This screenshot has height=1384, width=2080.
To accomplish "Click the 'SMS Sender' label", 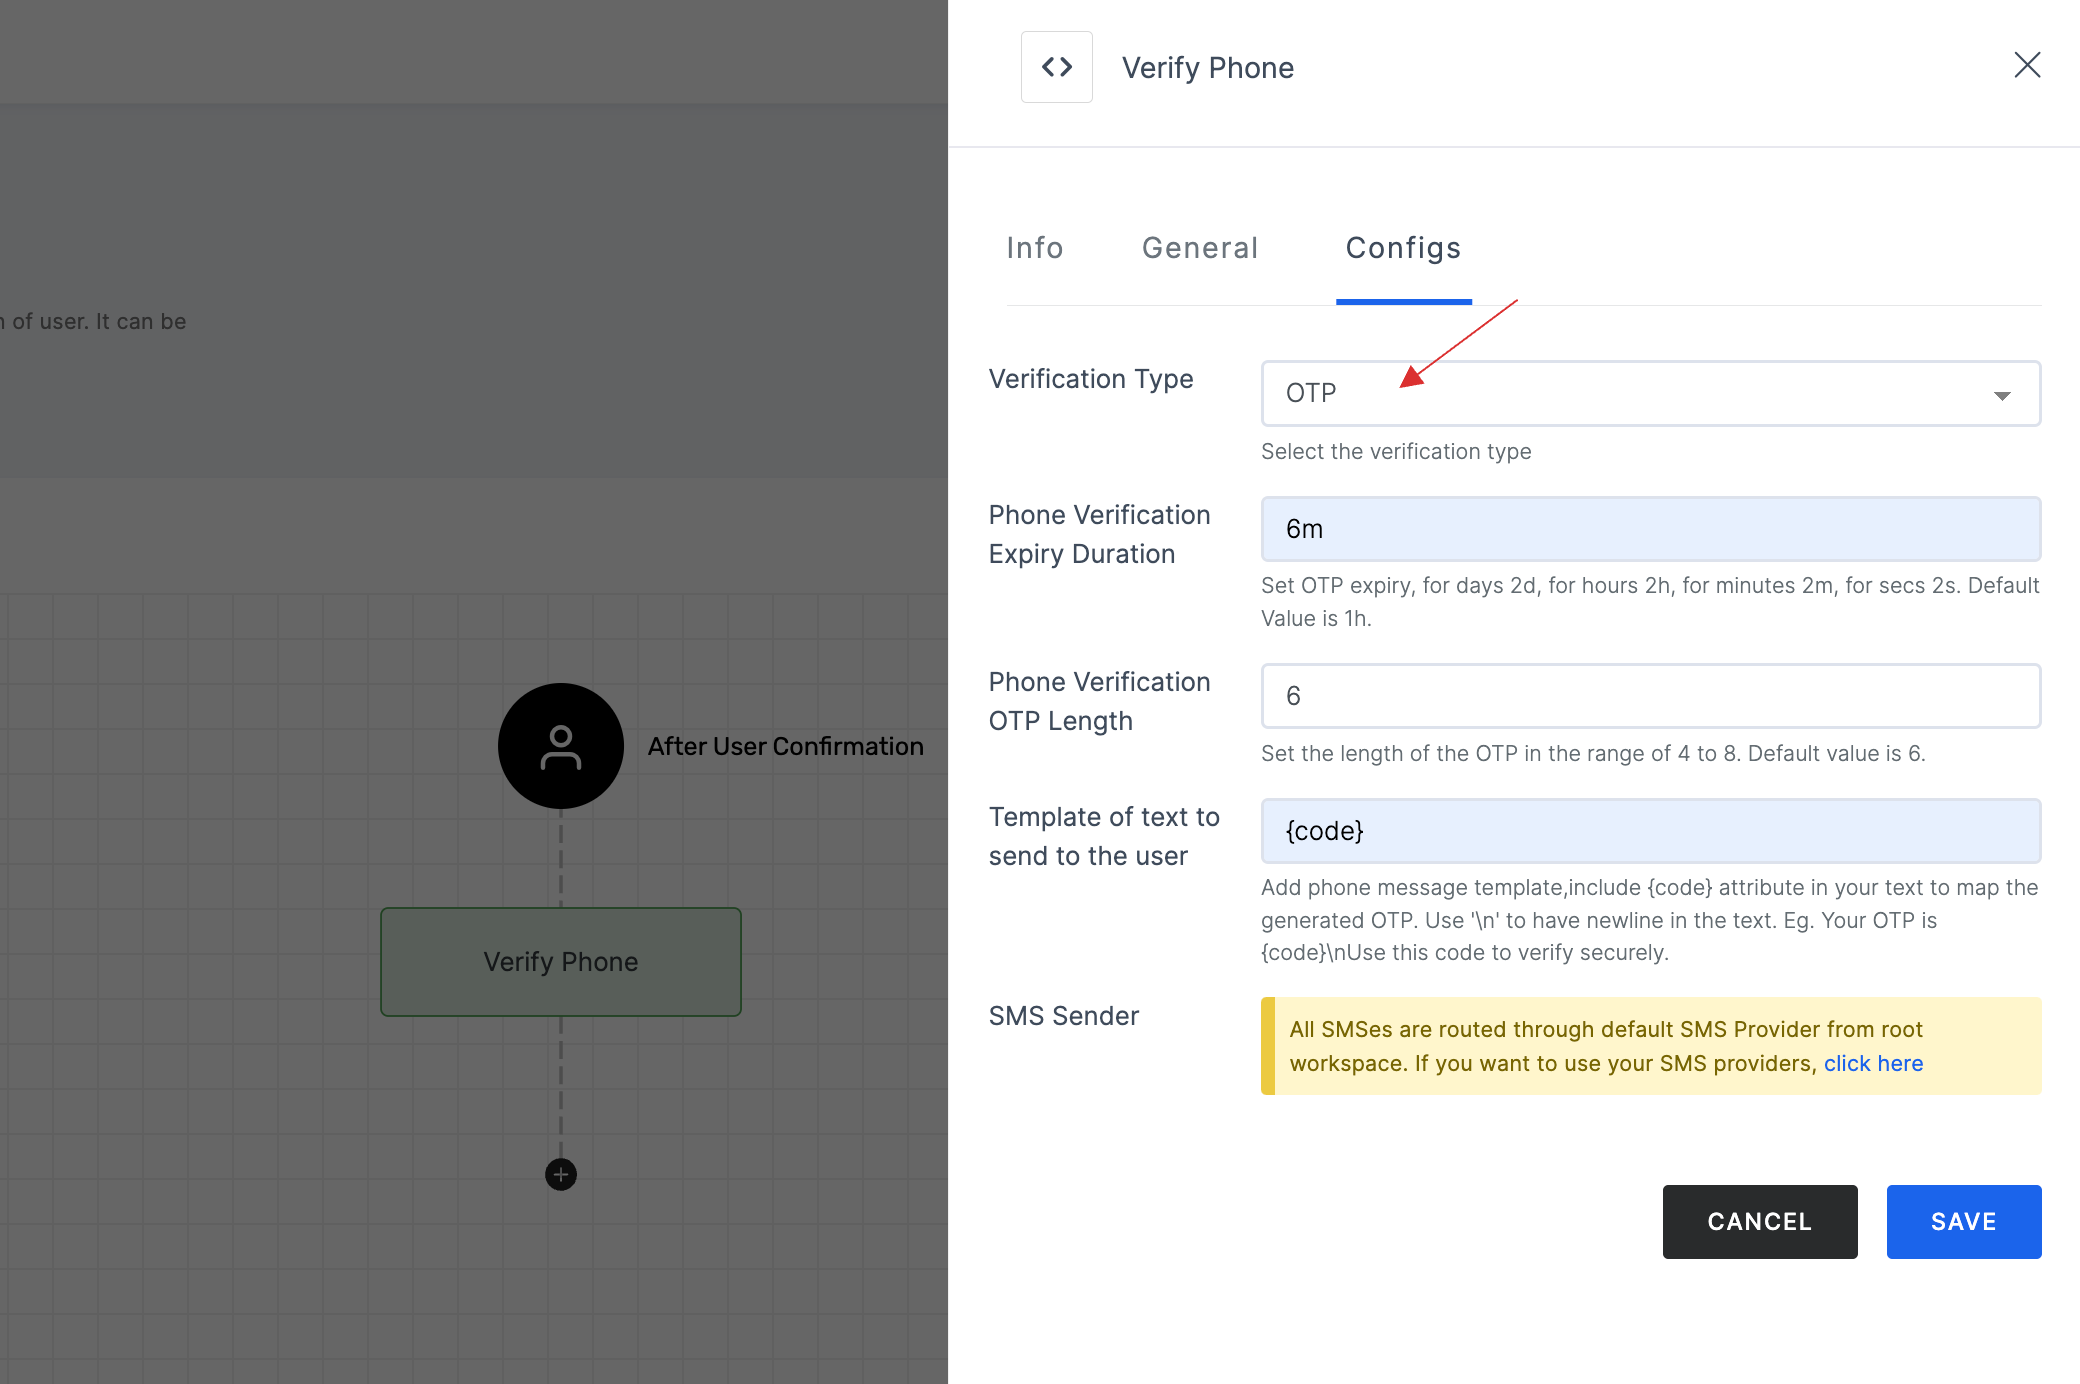I will click(x=1064, y=1016).
